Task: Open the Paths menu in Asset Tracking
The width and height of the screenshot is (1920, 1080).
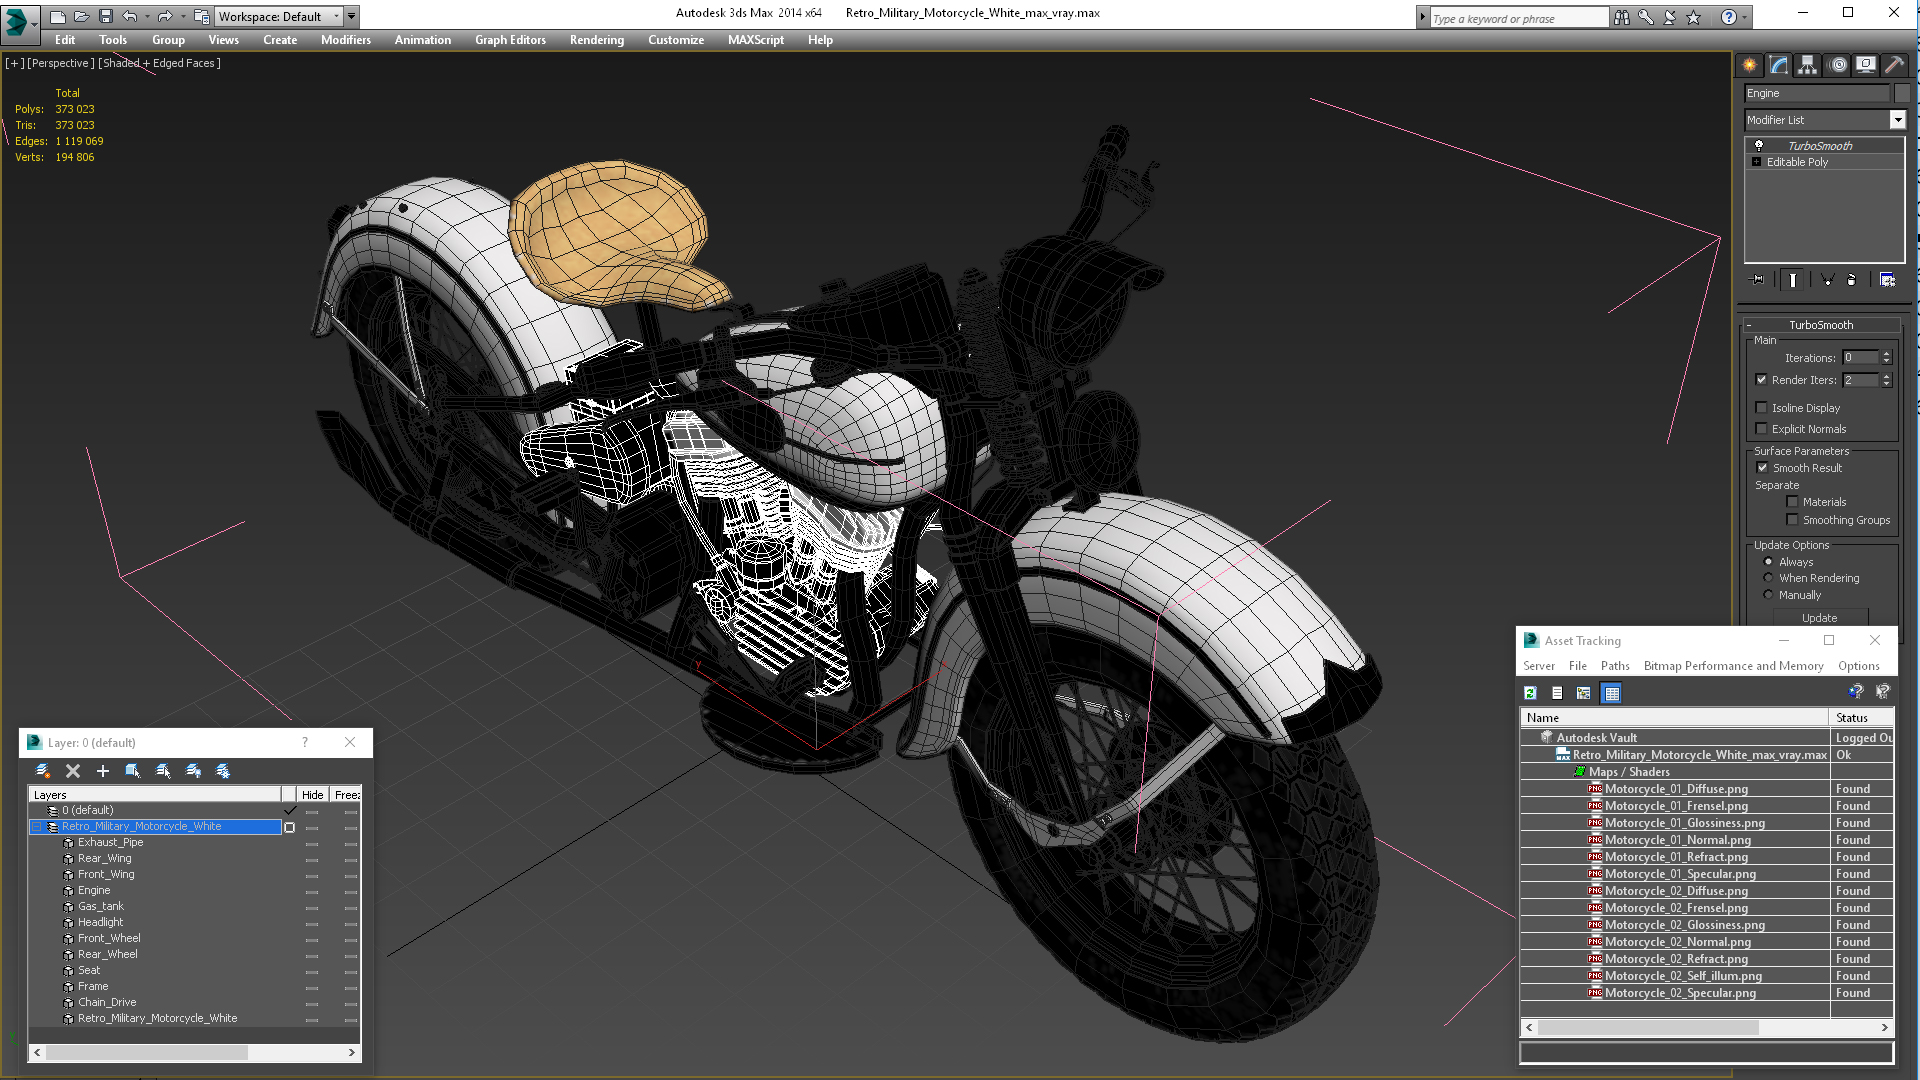Action: click(1615, 666)
